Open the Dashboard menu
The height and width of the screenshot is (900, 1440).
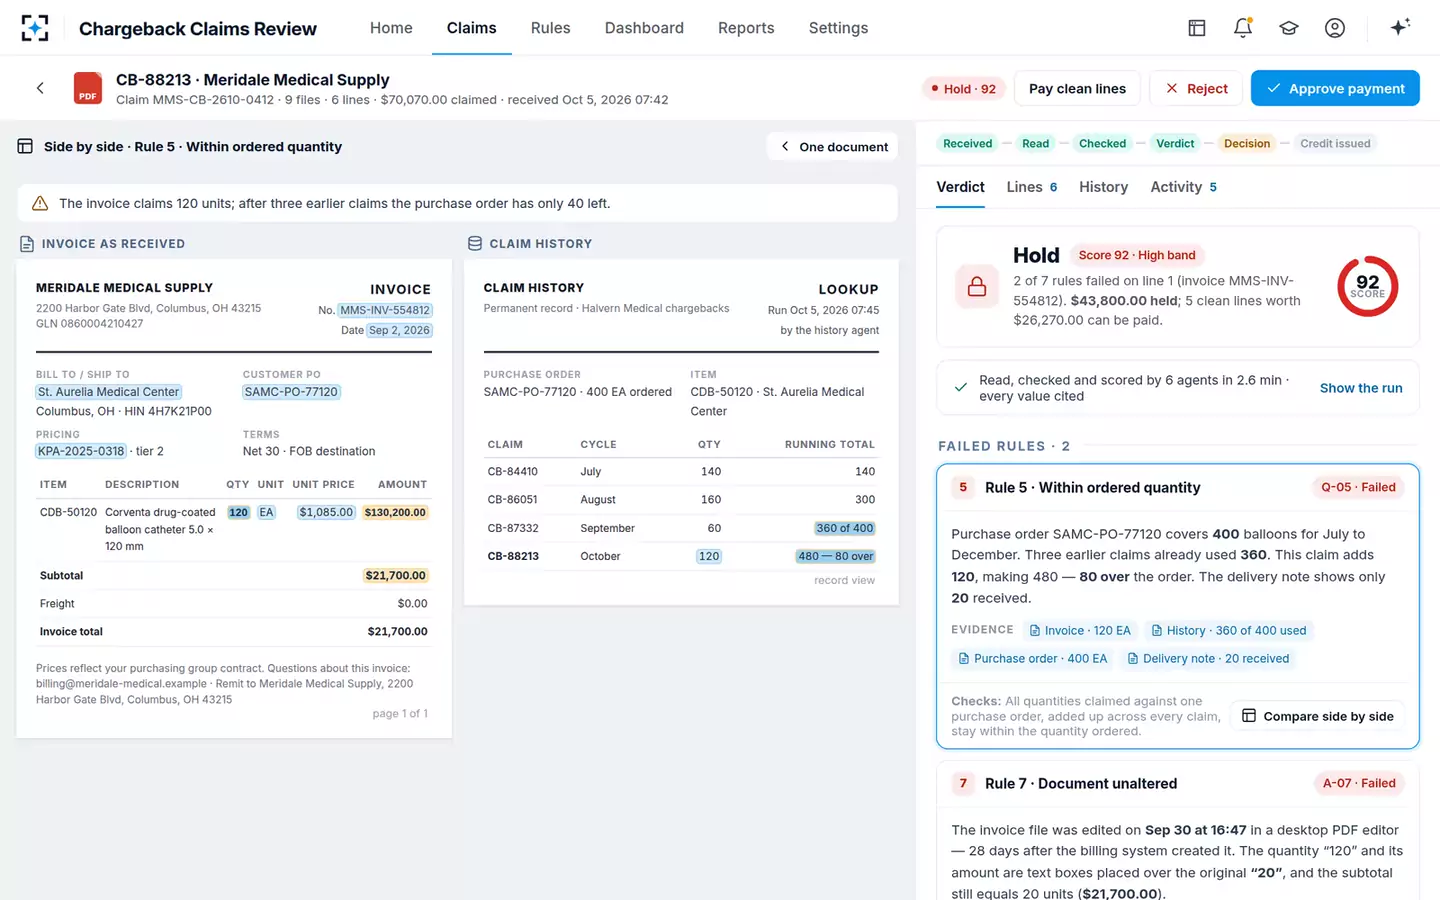[644, 28]
